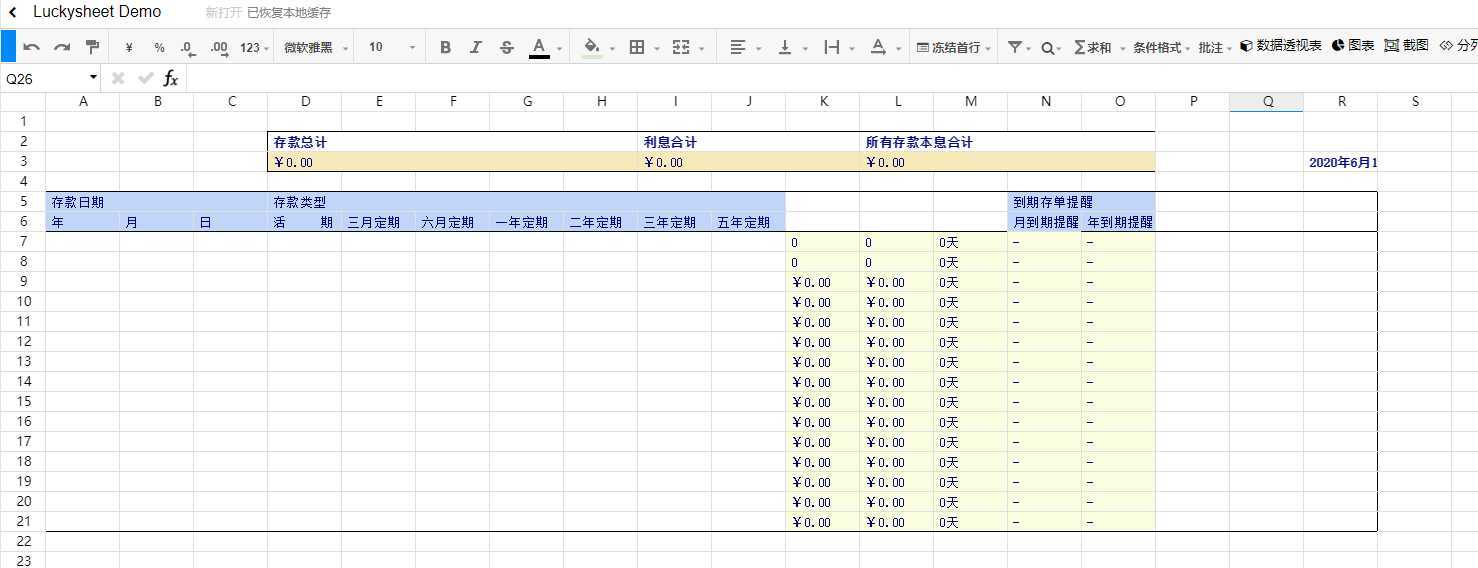Apply the black text color
This screenshot has height=568, width=1478.
(x=539, y=47)
